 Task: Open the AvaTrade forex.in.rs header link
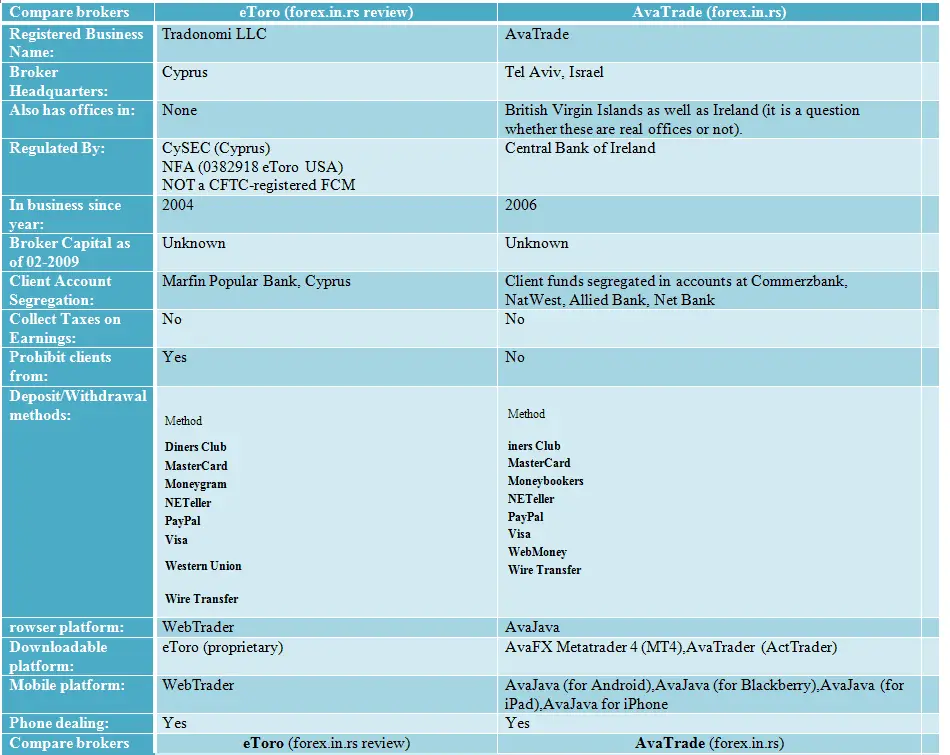(709, 12)
